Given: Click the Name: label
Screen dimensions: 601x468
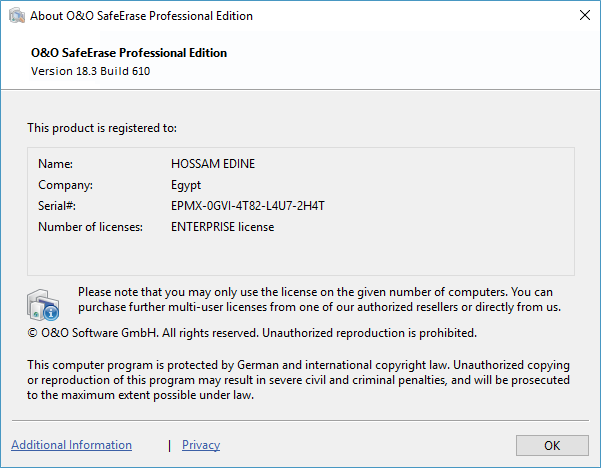Looking at the screenshot, I should pos(56,164).
